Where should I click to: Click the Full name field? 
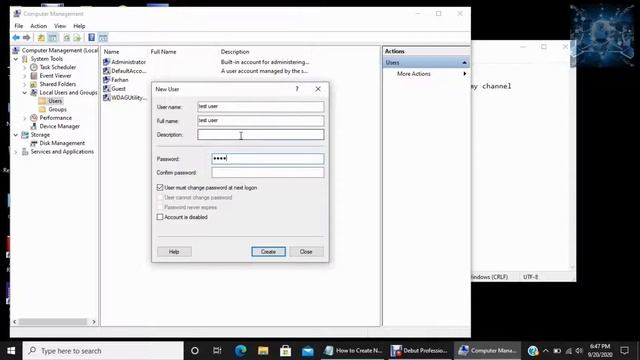[261, 121]
